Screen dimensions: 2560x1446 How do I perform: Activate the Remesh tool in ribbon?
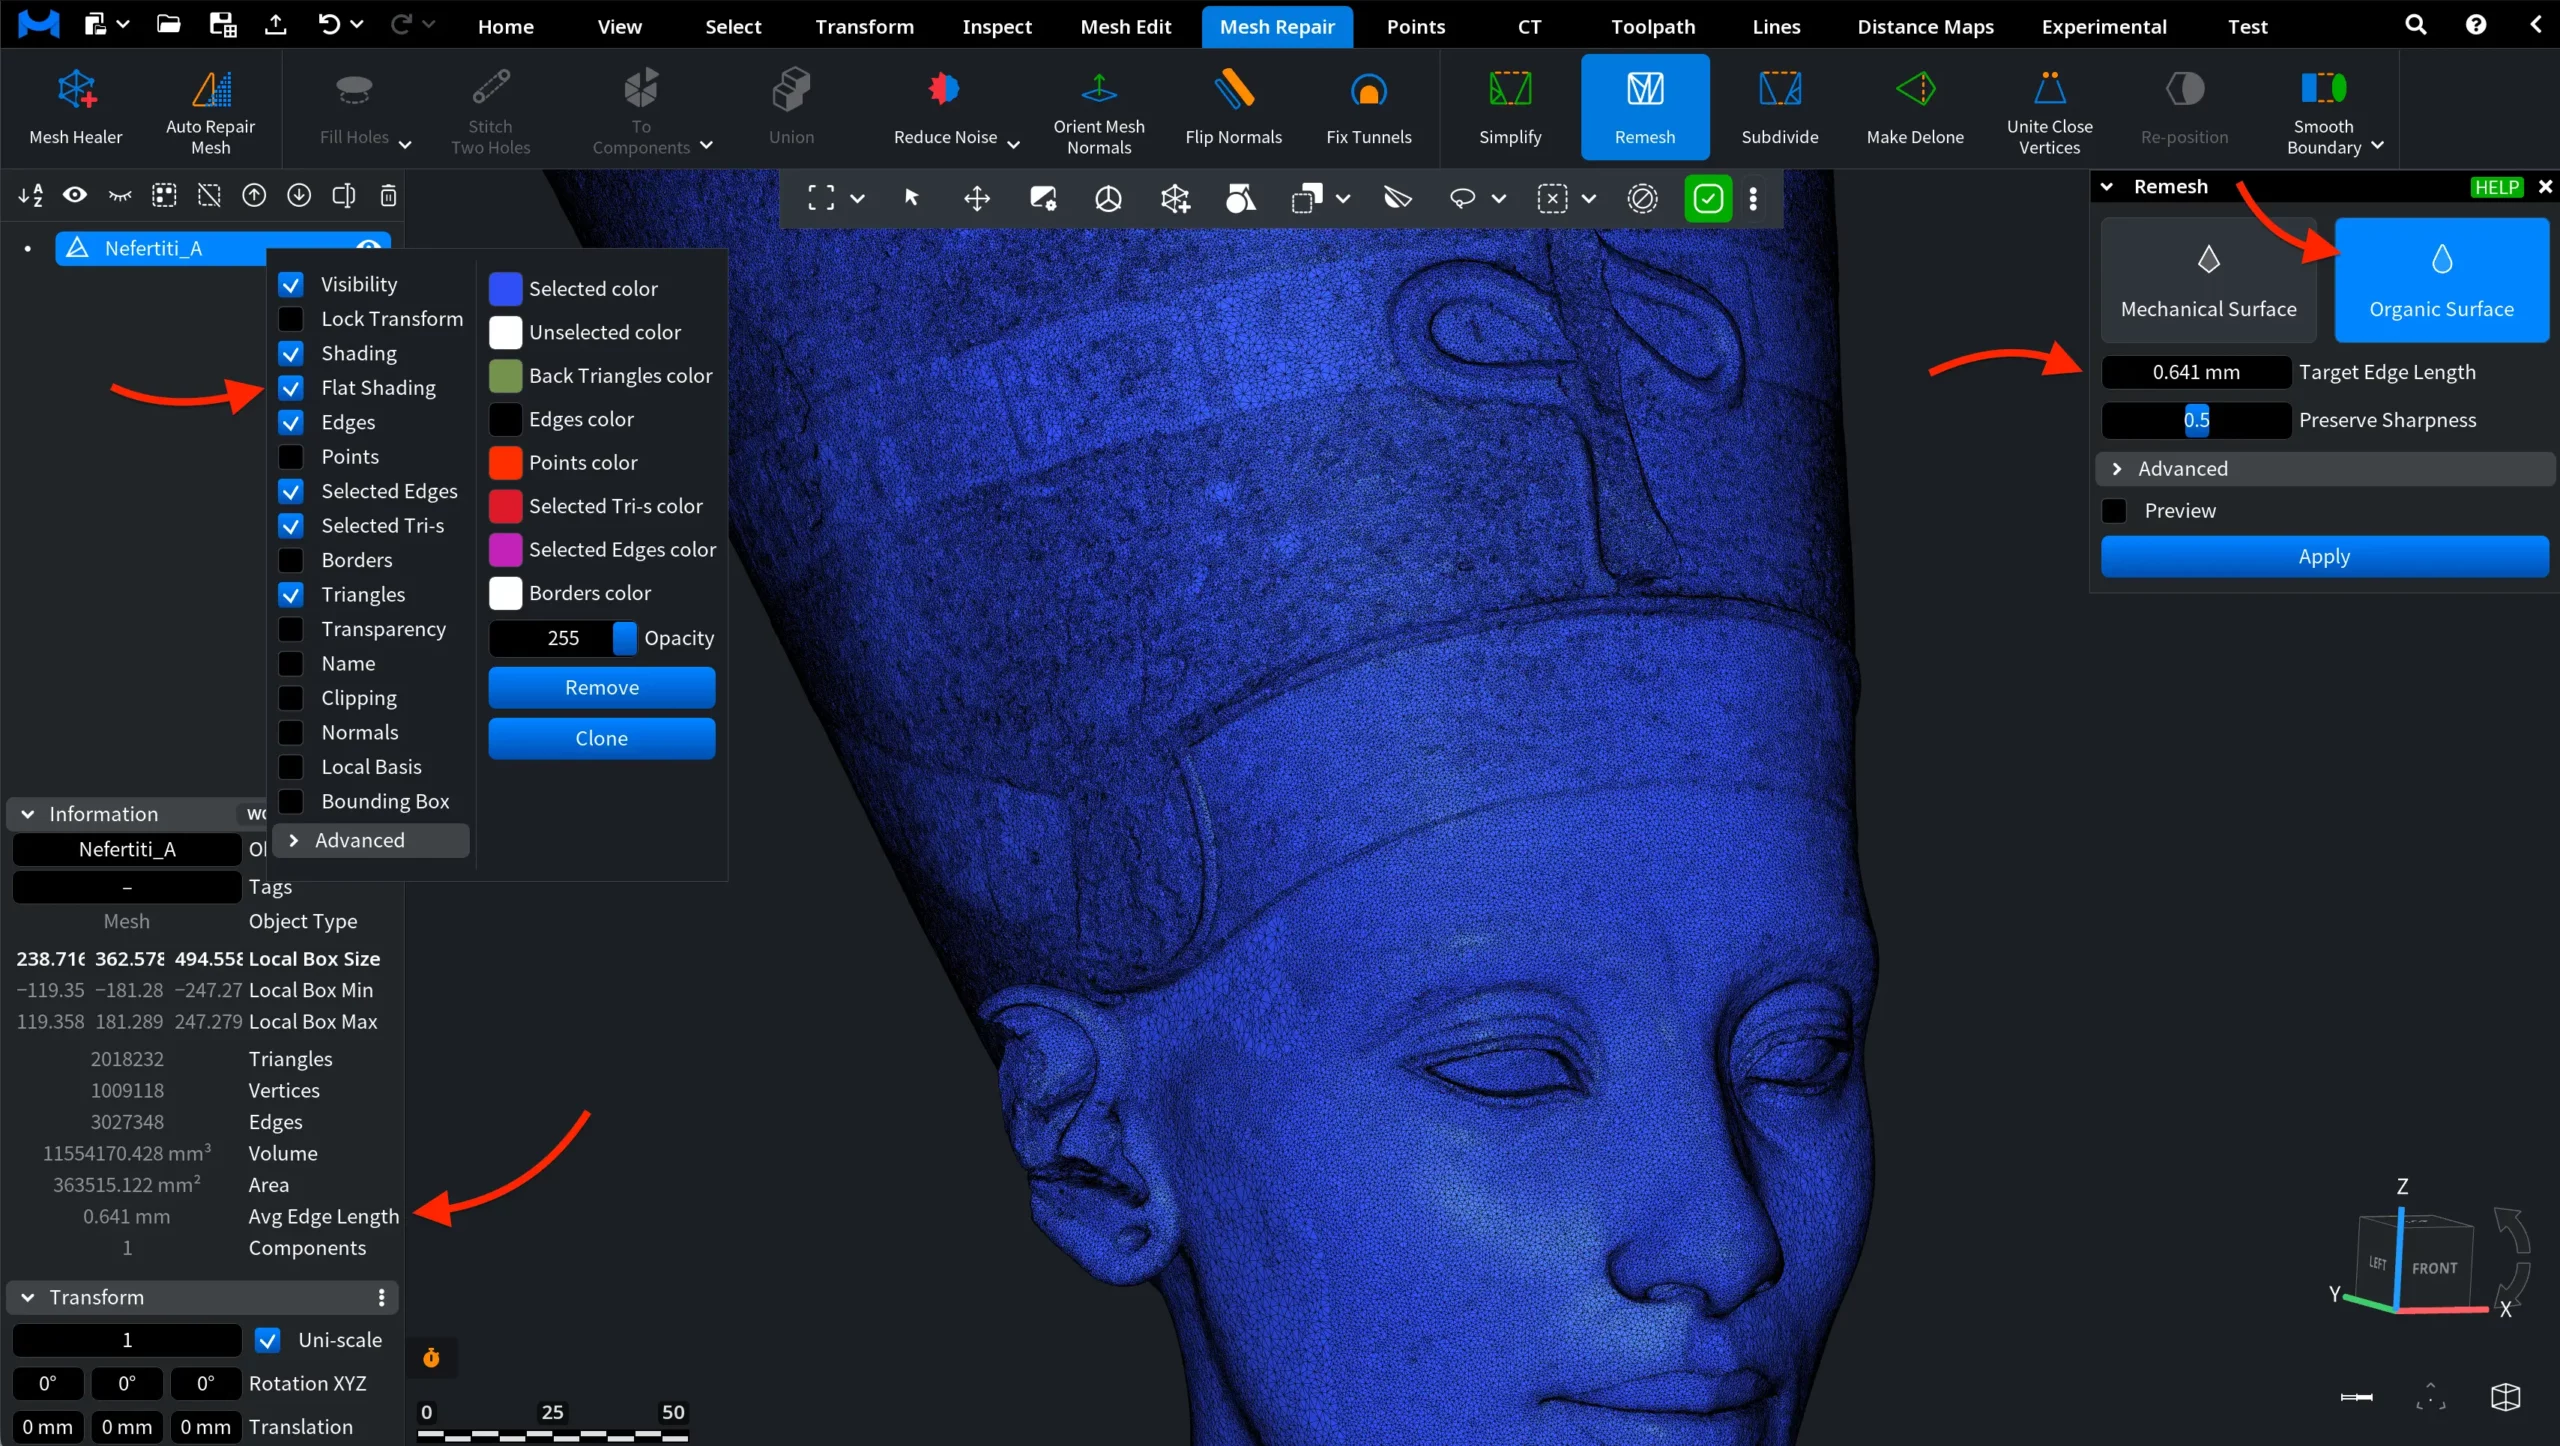pyautogui.click(x=1645, y=108)
